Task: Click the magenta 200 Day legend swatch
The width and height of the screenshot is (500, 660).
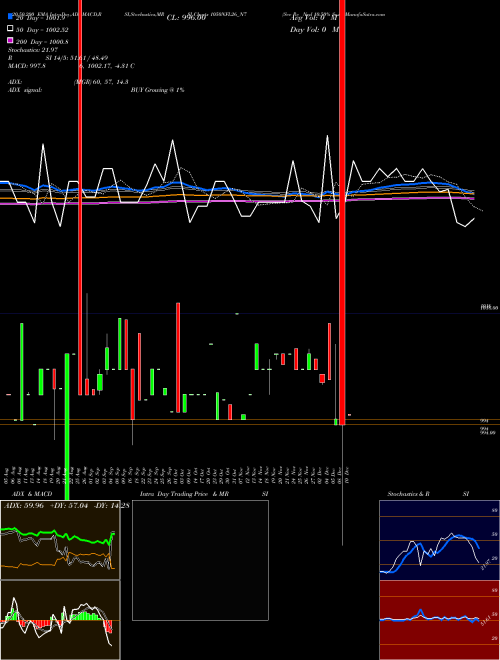Action: point(11,40)
